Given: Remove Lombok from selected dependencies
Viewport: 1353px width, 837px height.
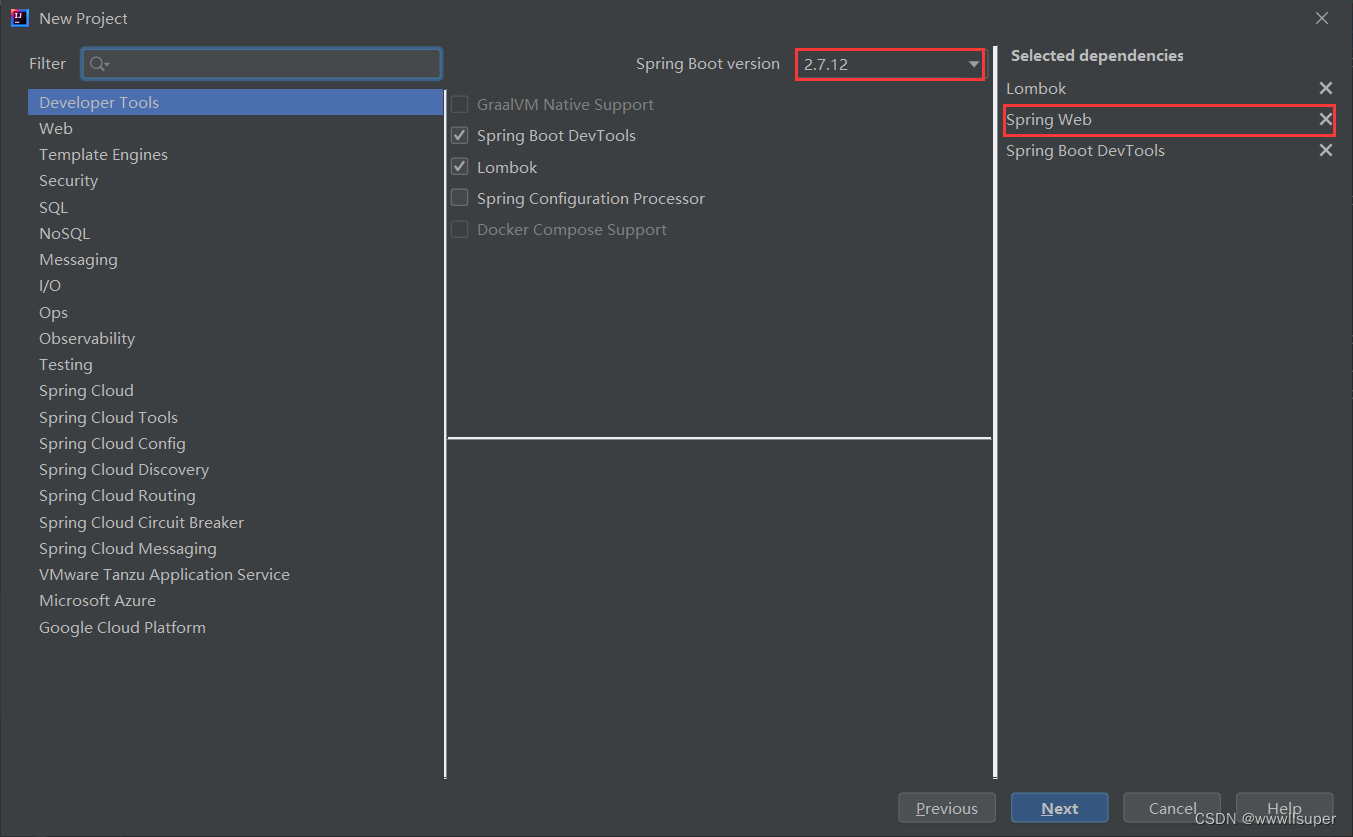Looking at the screenshot, I should pyautogui.click(x=1325, y=89).
